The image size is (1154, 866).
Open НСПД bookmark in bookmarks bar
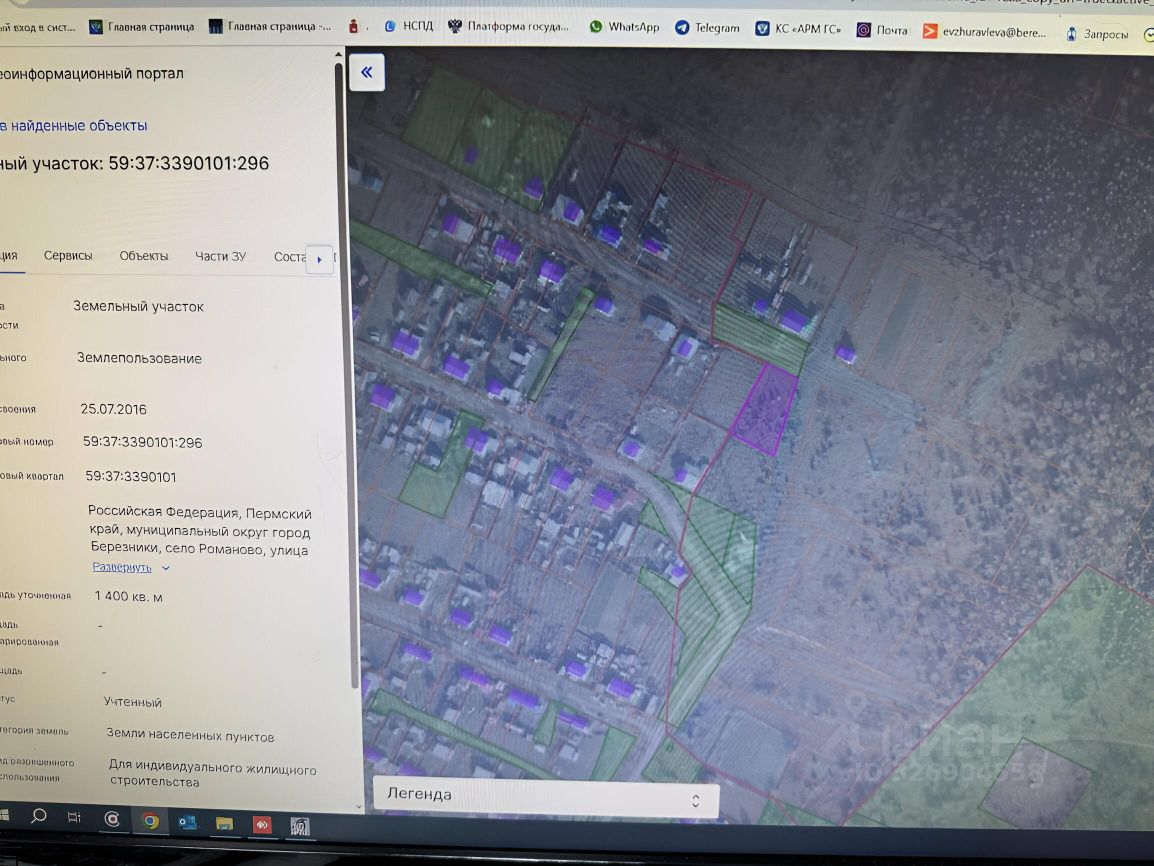409,26
